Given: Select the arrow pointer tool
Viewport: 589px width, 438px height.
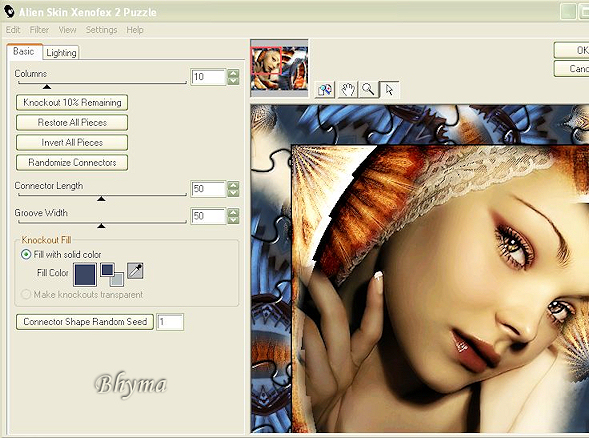Looking at the screenshot, I should (x=389, y=90).
